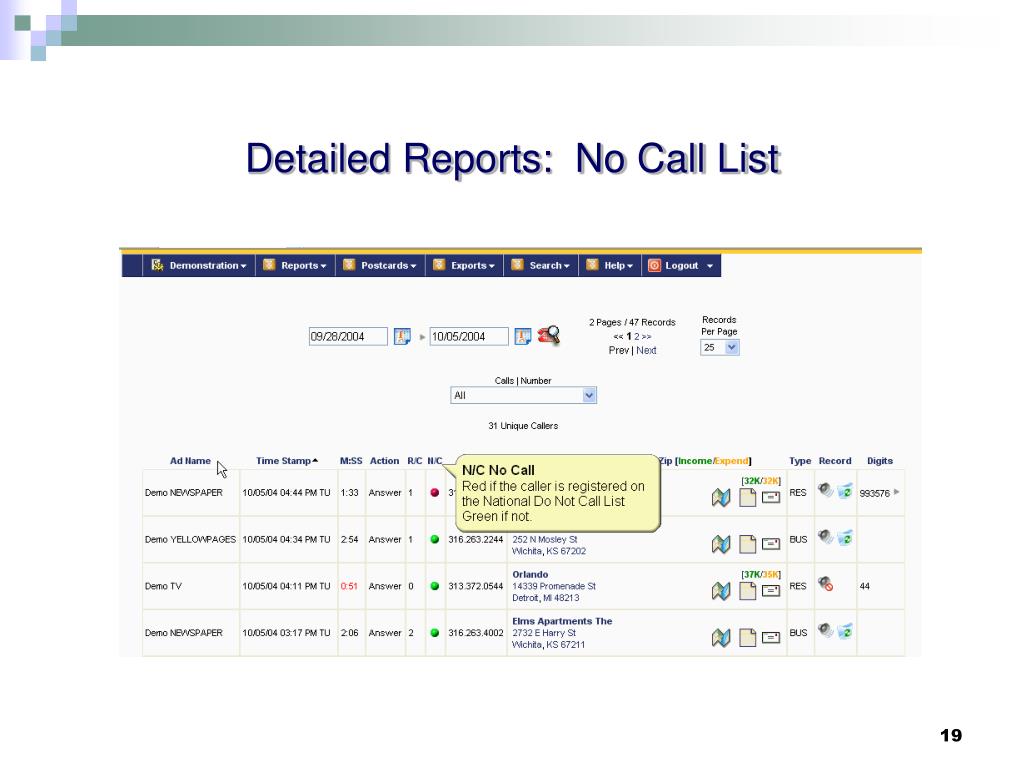Open the Records Per Page dropdown
Viewport: 1024px width, 768px height.
tap(720, 347)
